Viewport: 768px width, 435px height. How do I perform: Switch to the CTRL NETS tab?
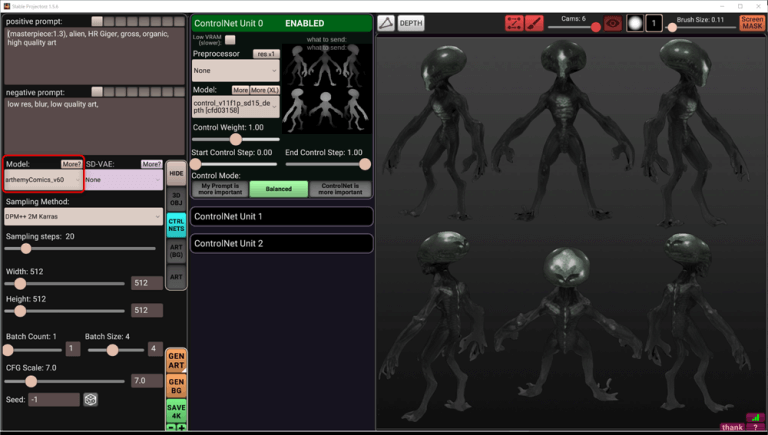pyautogui.click(x=176, y=224)
